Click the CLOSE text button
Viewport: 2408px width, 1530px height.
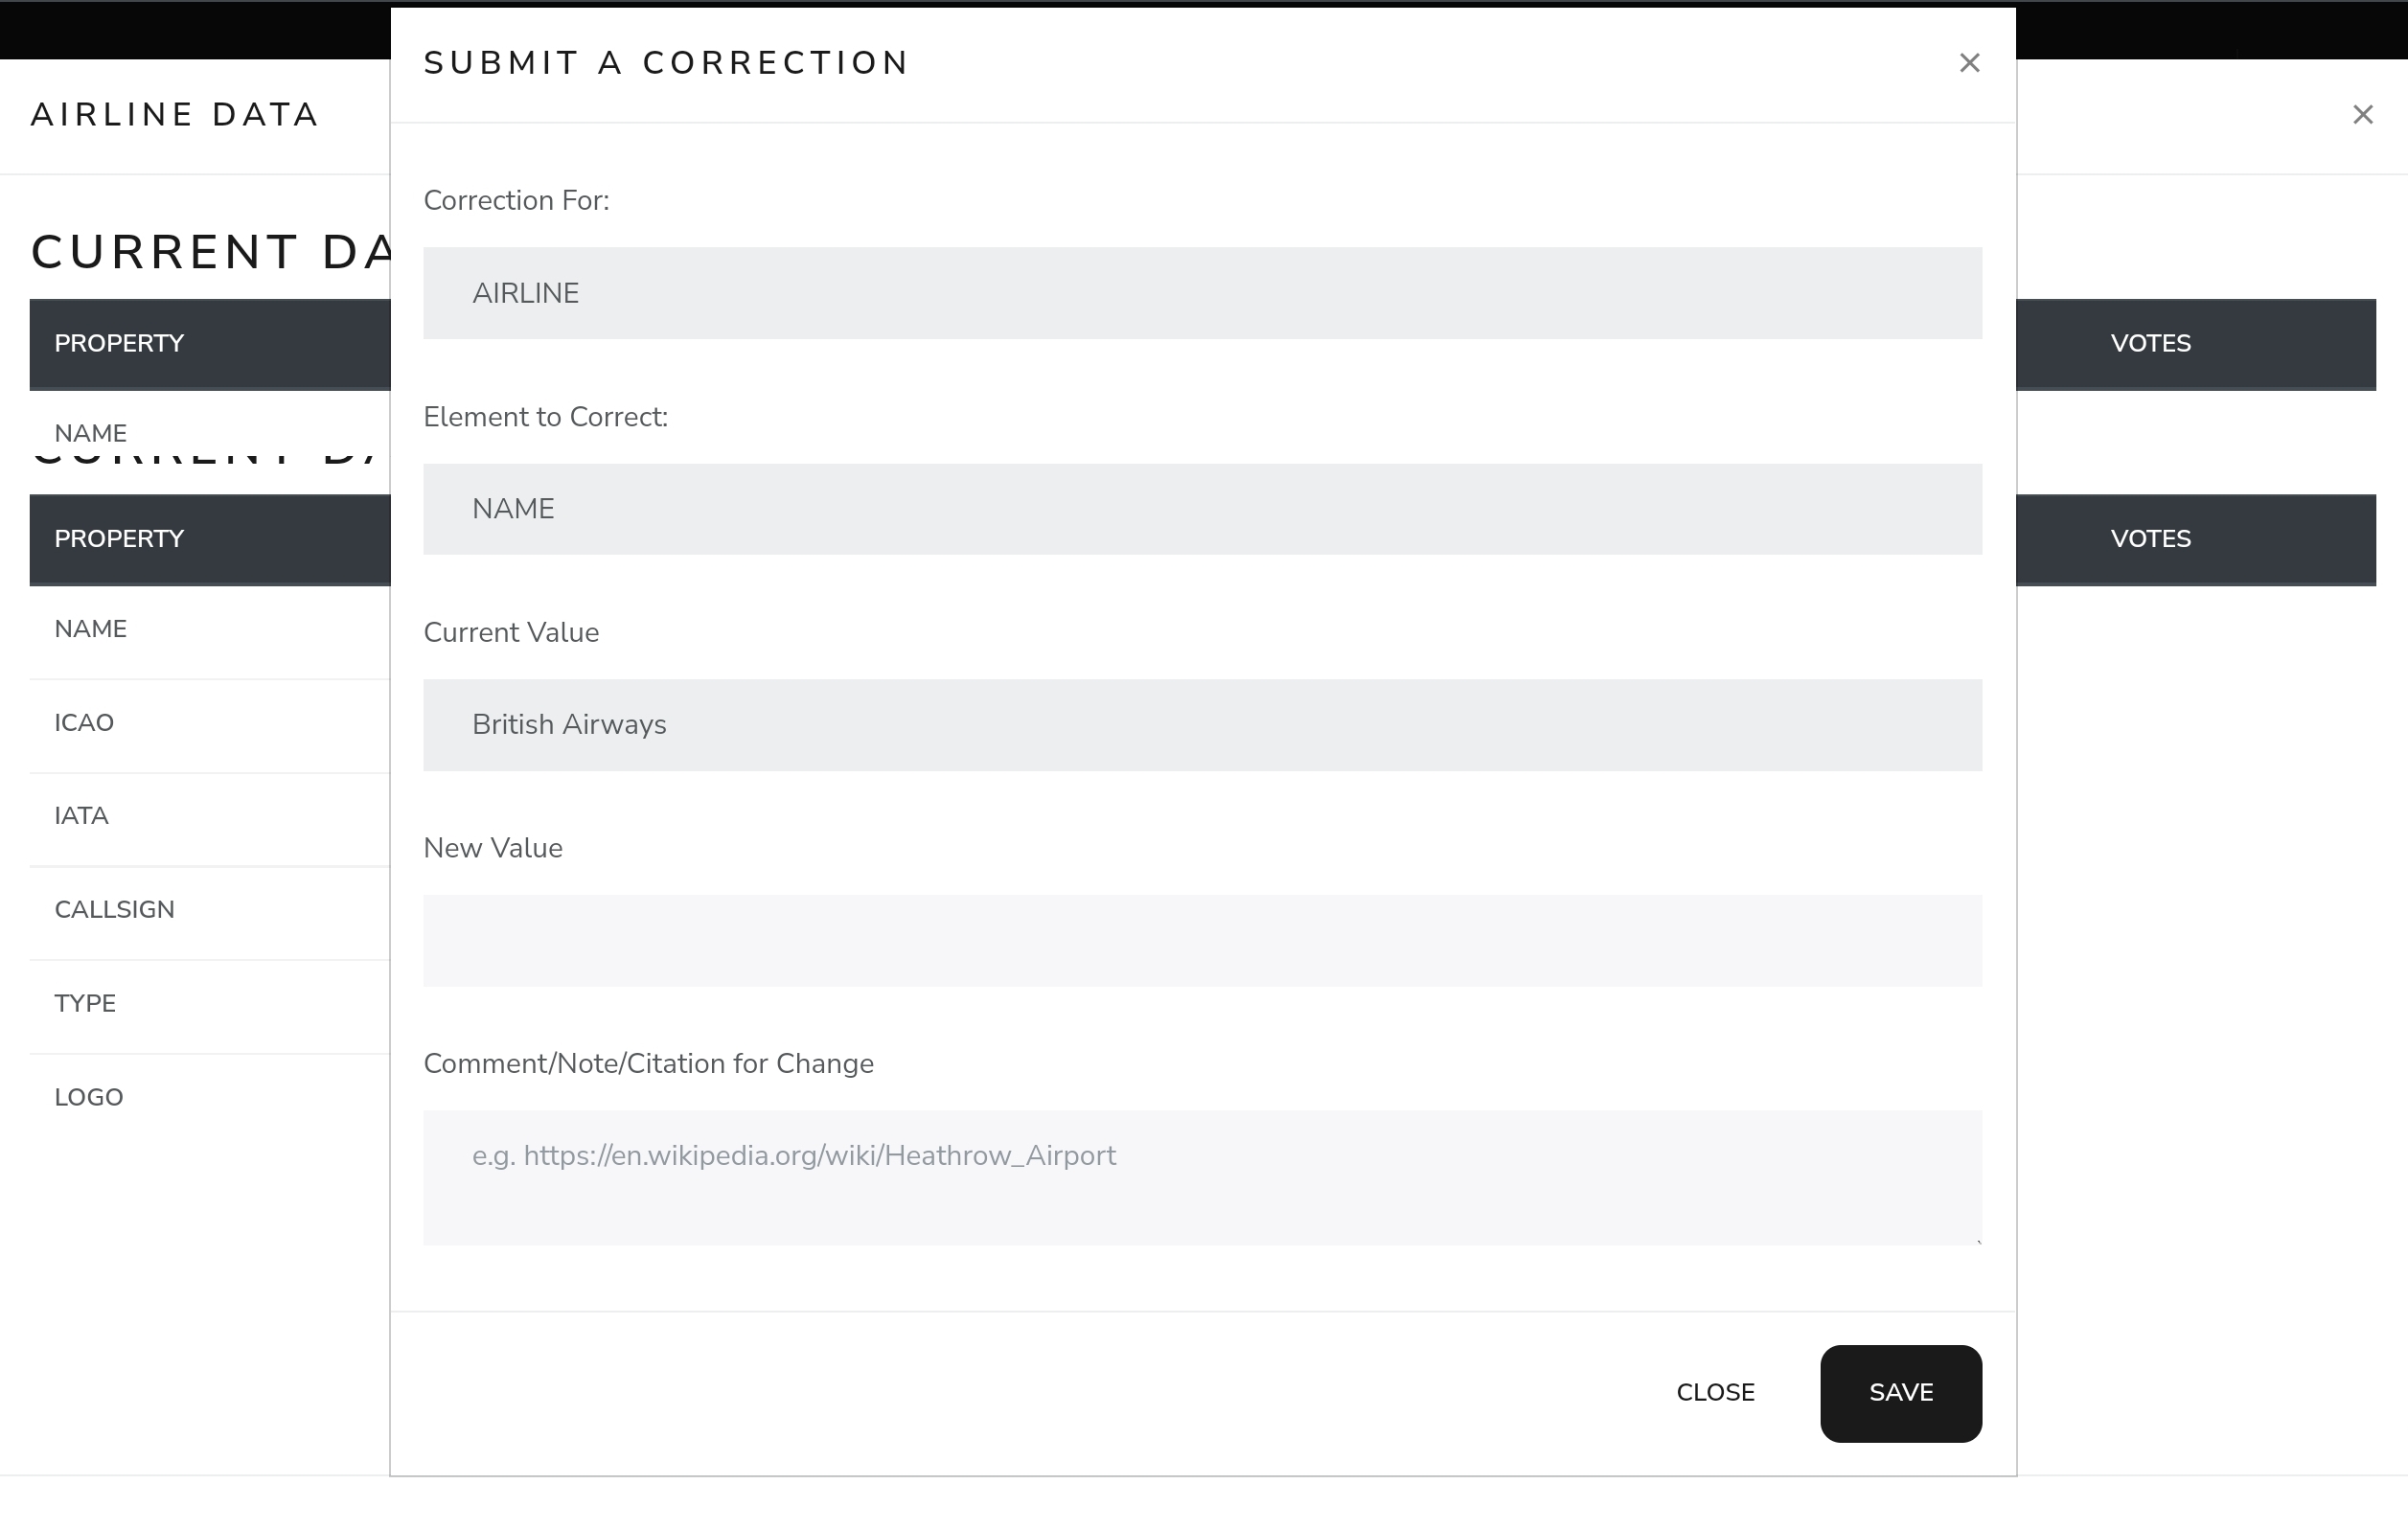1715,1392
